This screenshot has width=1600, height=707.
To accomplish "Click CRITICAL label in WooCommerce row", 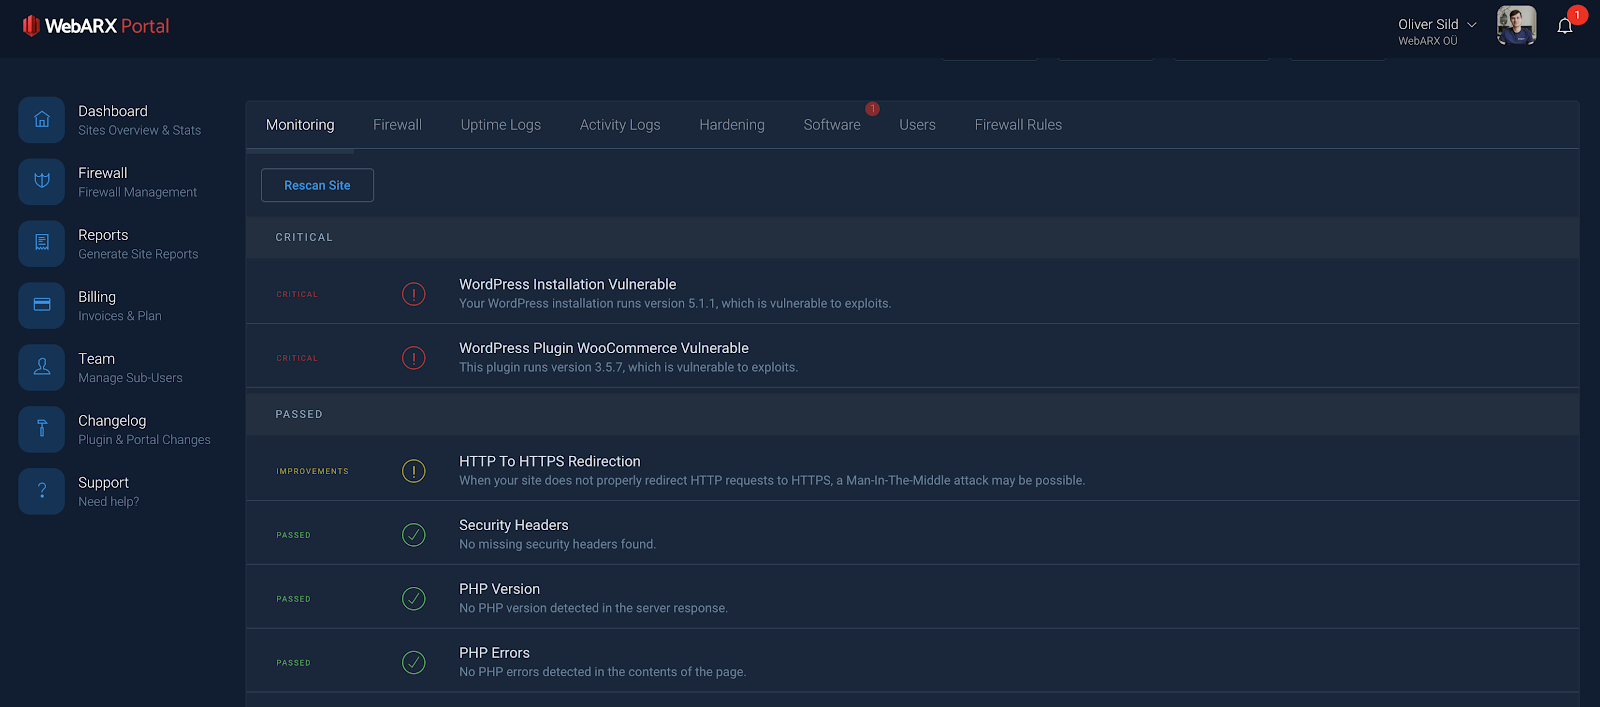I will [297, 358].
